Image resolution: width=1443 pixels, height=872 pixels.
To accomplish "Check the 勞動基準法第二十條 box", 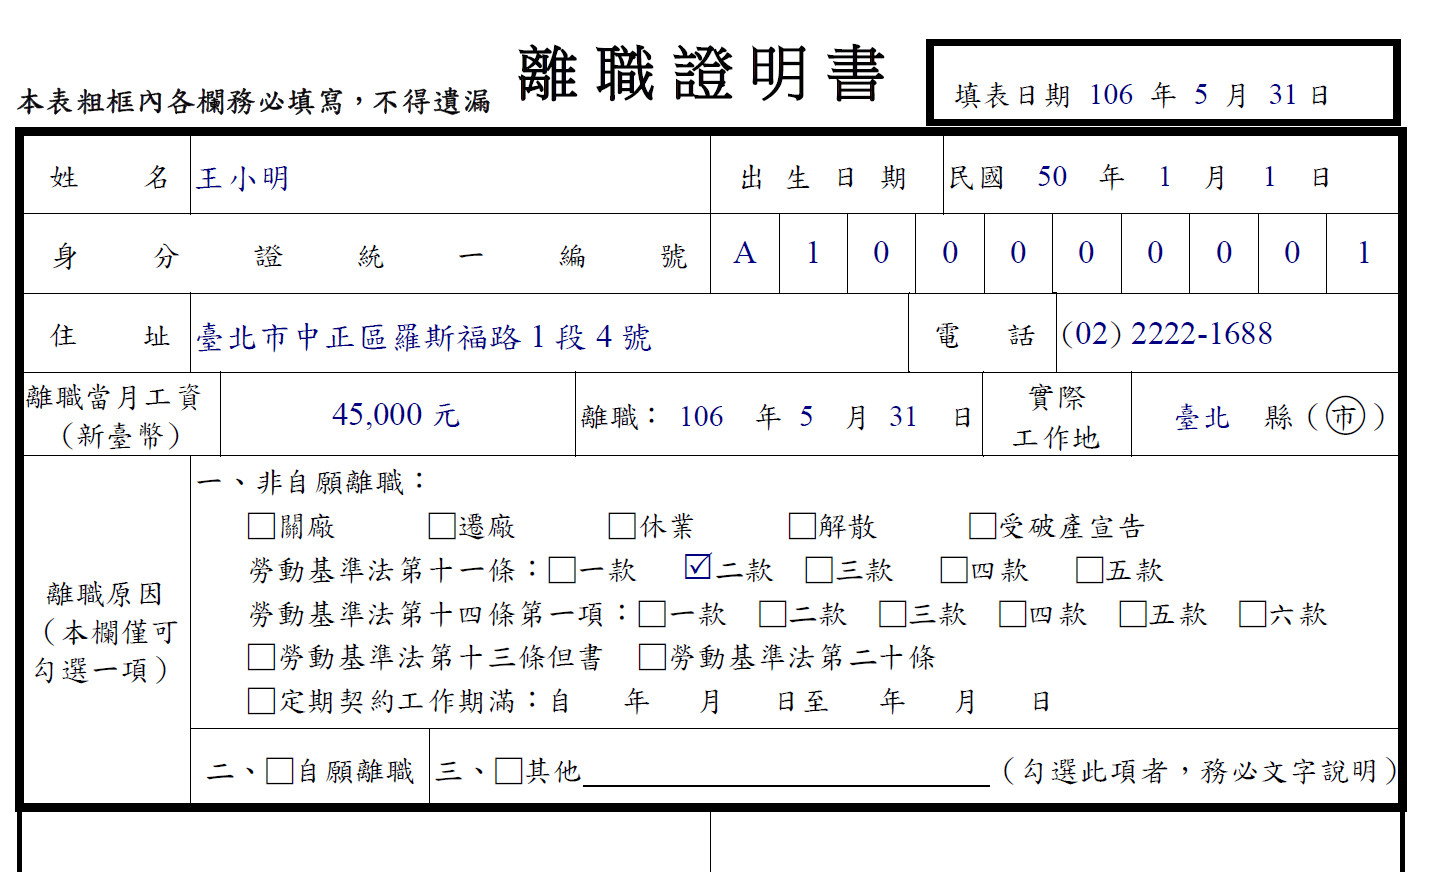I will pyautogui.click(x=652, y=657).
